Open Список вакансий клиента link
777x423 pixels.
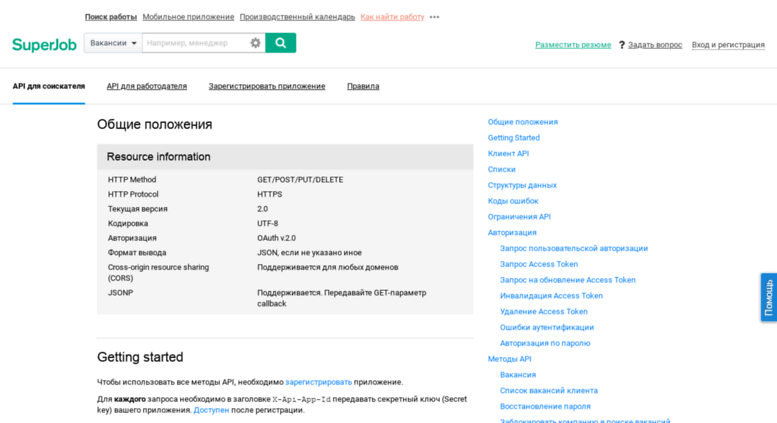[549, 391]
